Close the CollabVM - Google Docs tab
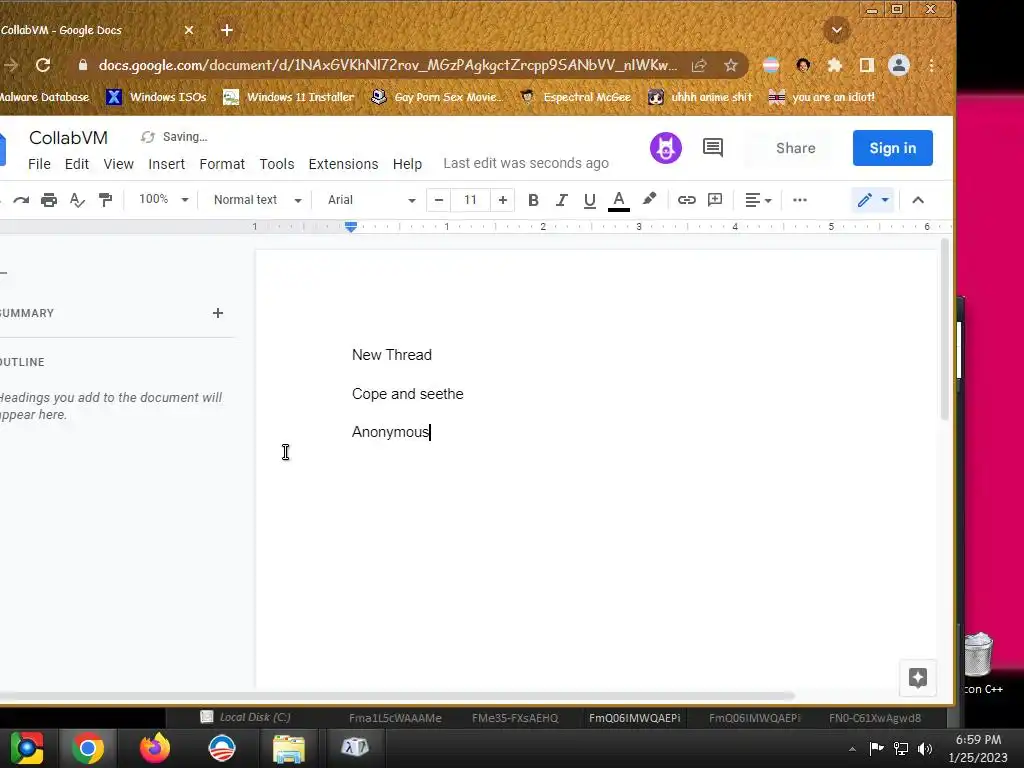 (x=189, y=30)
